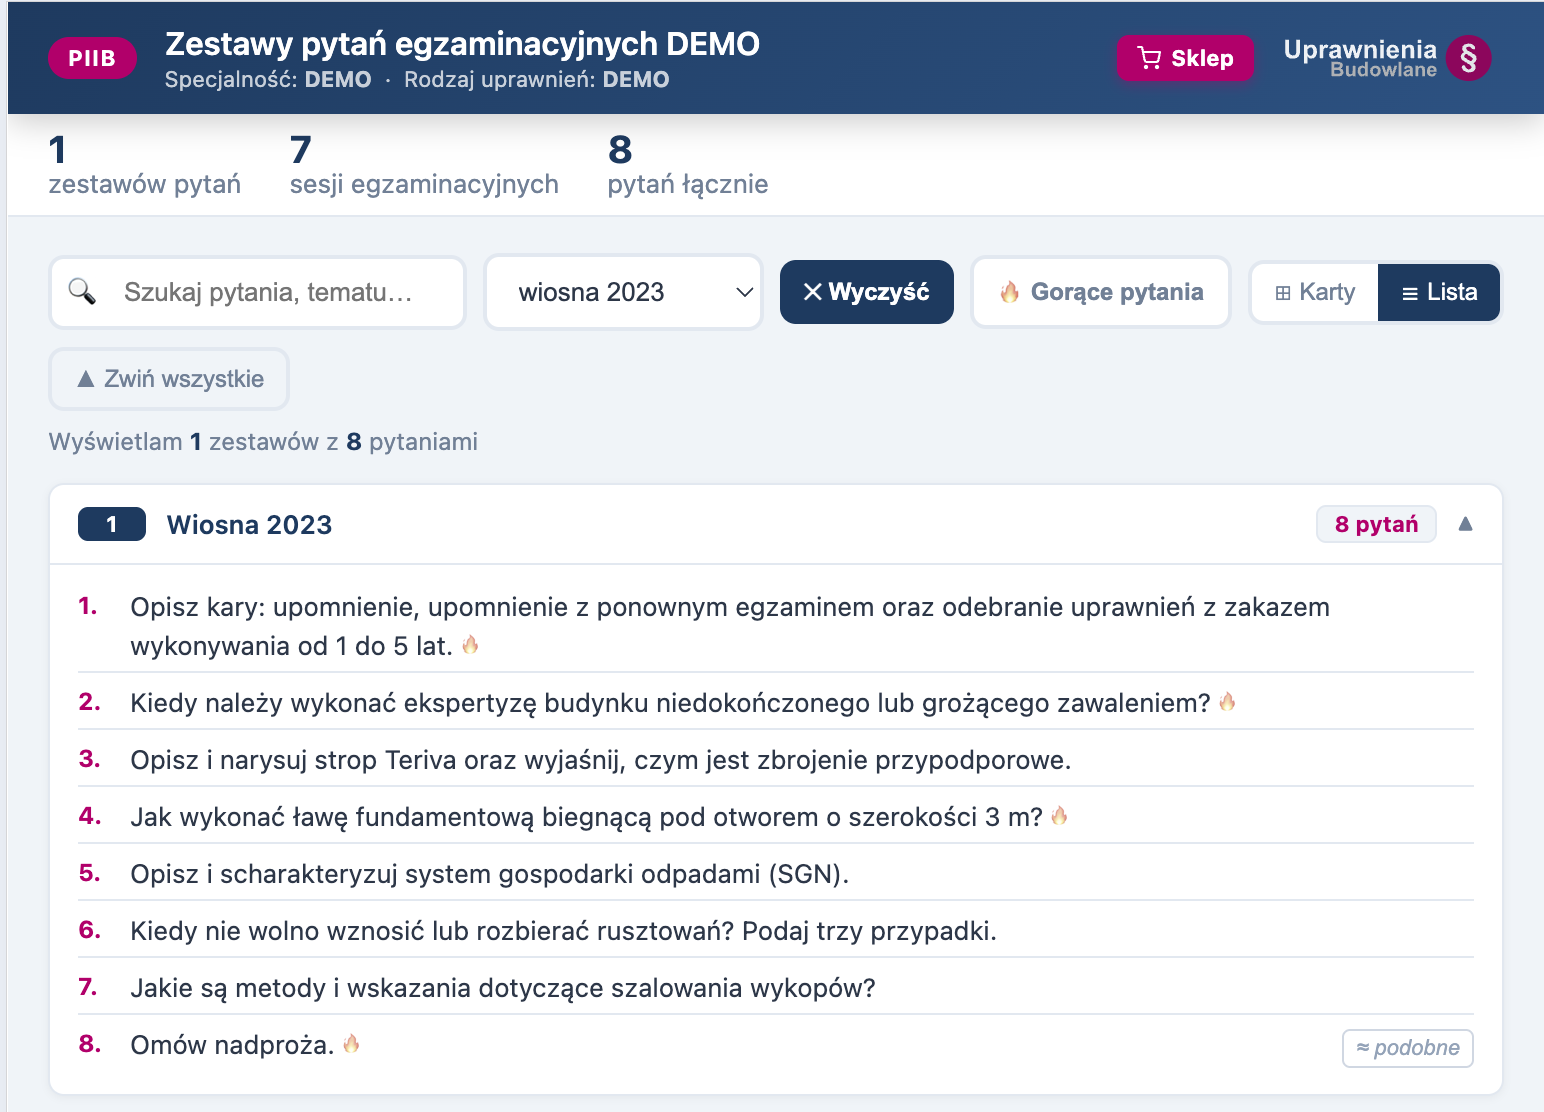Clear filters with Wyczyść button
Viewport: 1544px width, 1112px height.
tap(867, 292)
